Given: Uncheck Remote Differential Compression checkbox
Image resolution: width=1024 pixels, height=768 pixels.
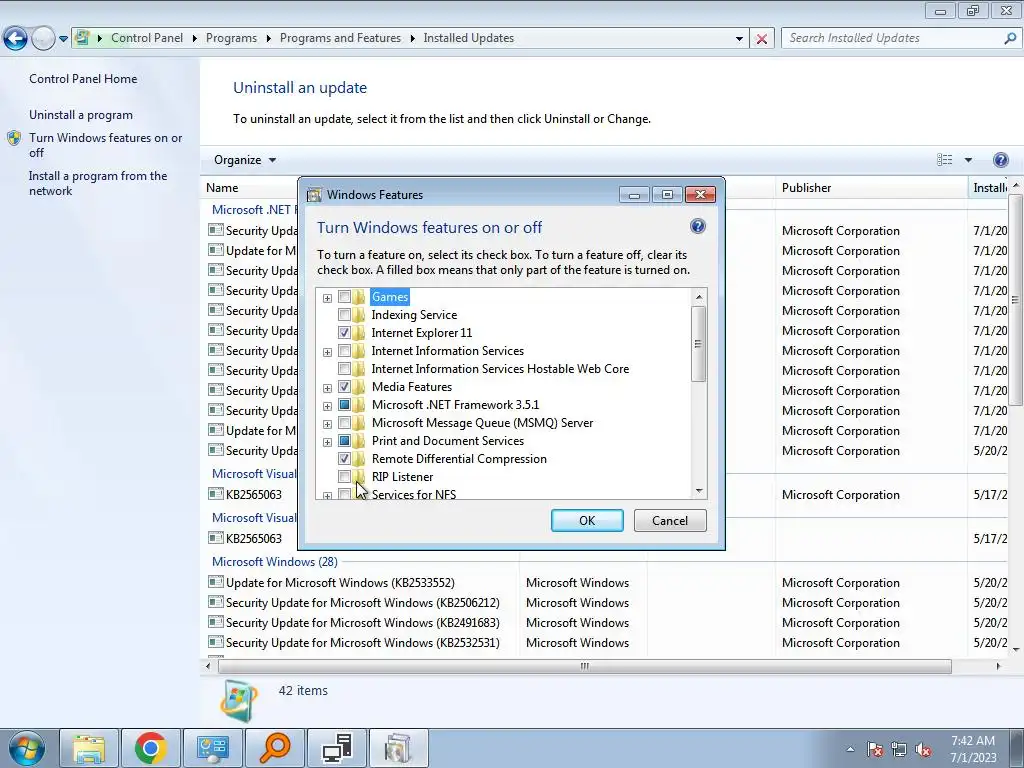Looking at the screenshot, I should [x=344, y=459].
